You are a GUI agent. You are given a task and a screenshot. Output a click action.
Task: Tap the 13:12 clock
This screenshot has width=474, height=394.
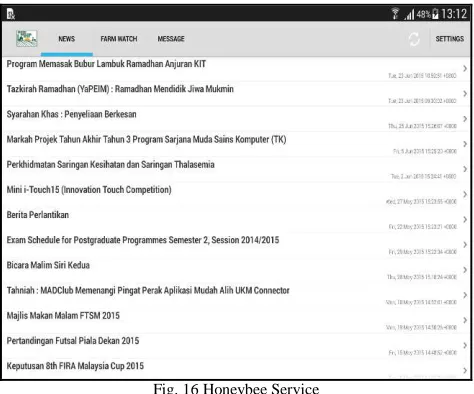pos(454,14)
